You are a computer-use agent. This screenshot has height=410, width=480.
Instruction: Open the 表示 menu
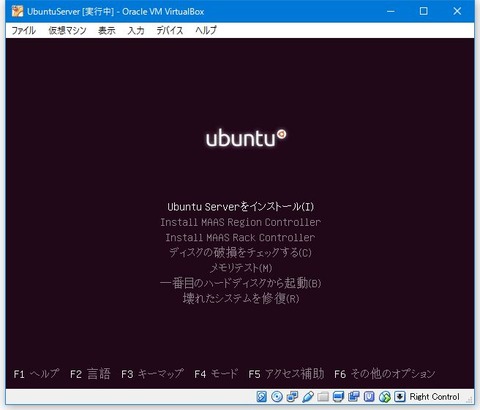107,31
